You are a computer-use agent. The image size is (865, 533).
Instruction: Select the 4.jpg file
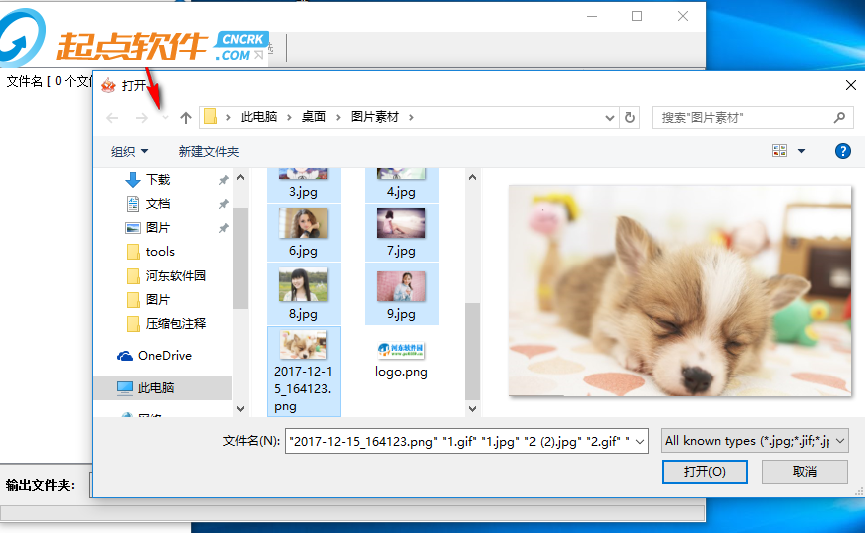click(x=401, y=185)
